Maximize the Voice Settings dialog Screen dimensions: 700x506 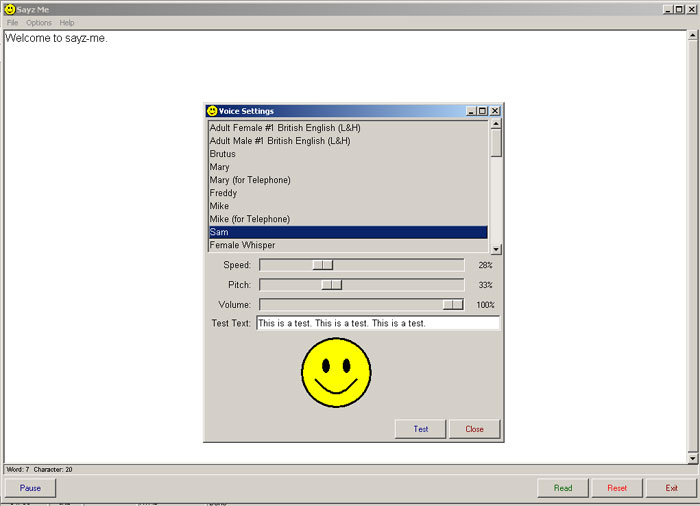click(x=482, y=111)
